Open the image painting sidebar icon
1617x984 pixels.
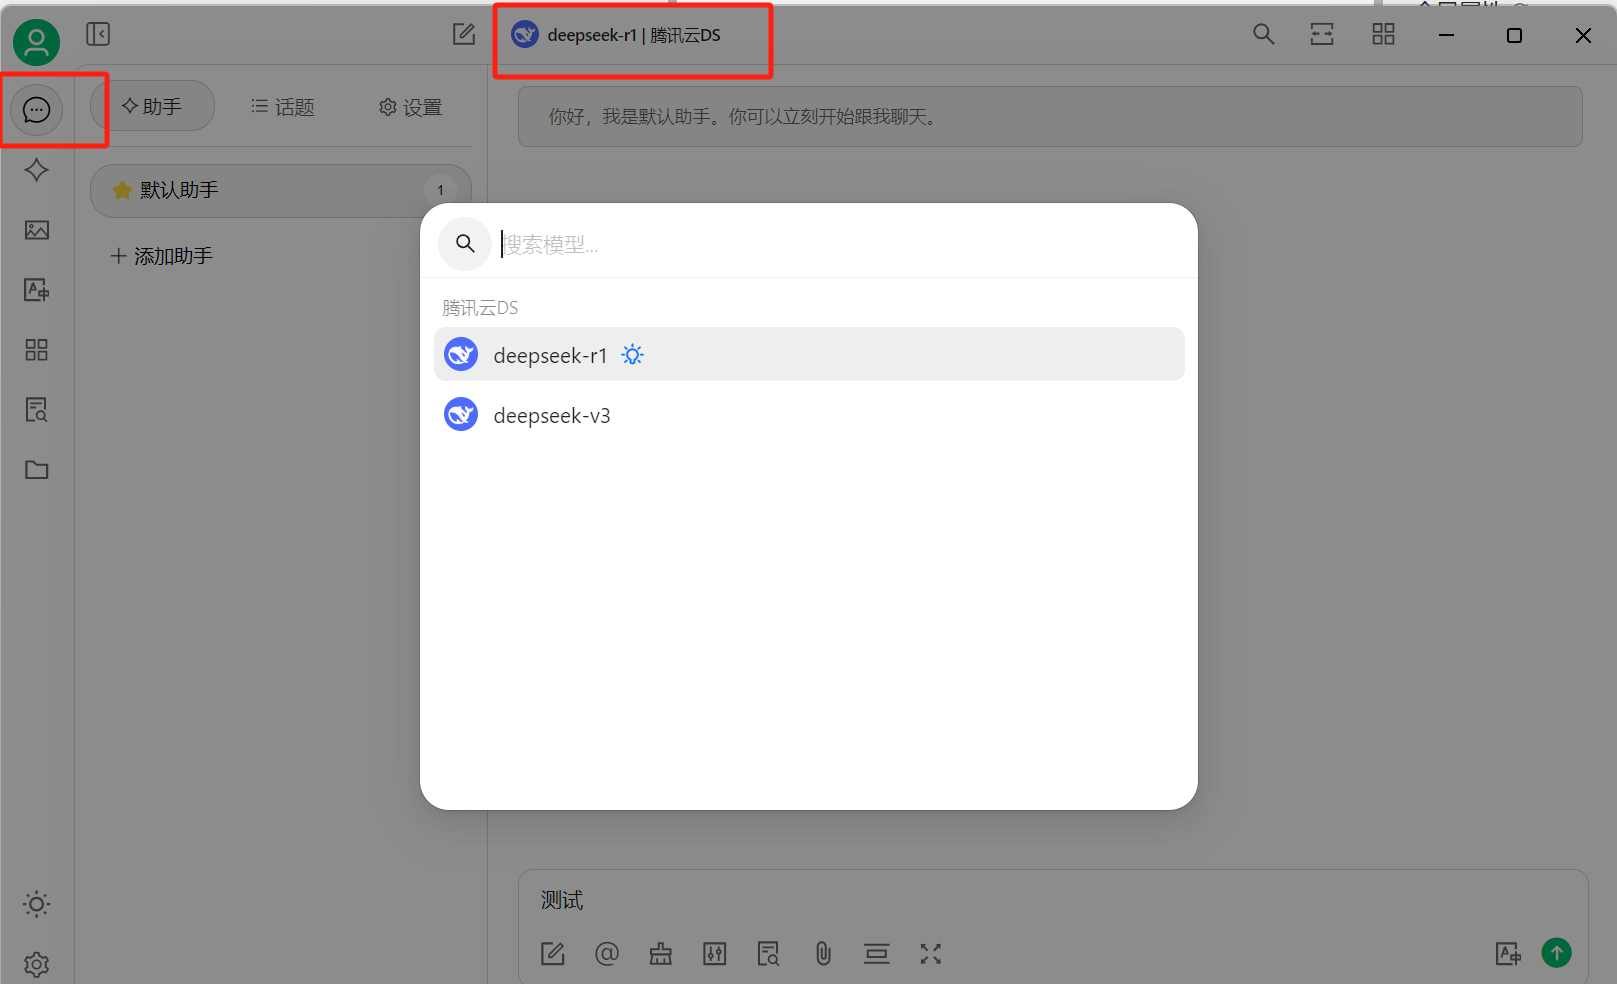(37, 230)
